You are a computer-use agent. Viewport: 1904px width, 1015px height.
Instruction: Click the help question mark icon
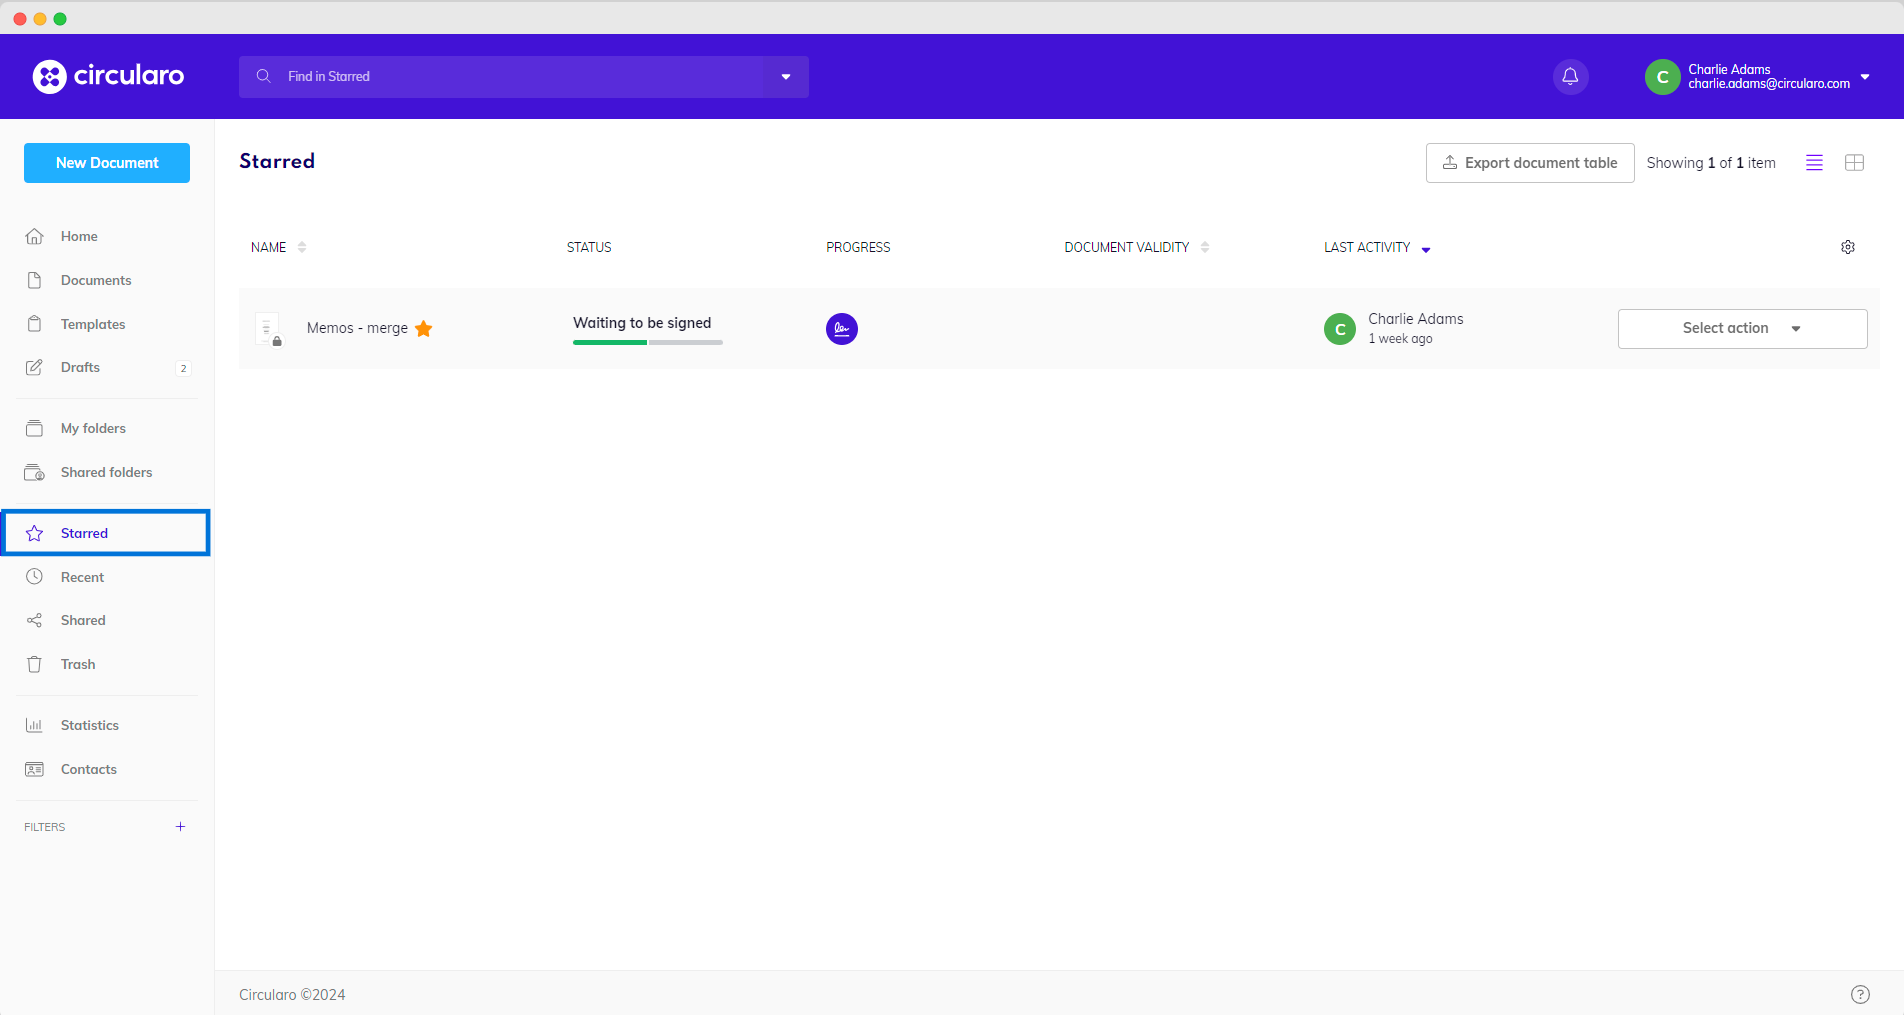click(x=1859, y=994)
